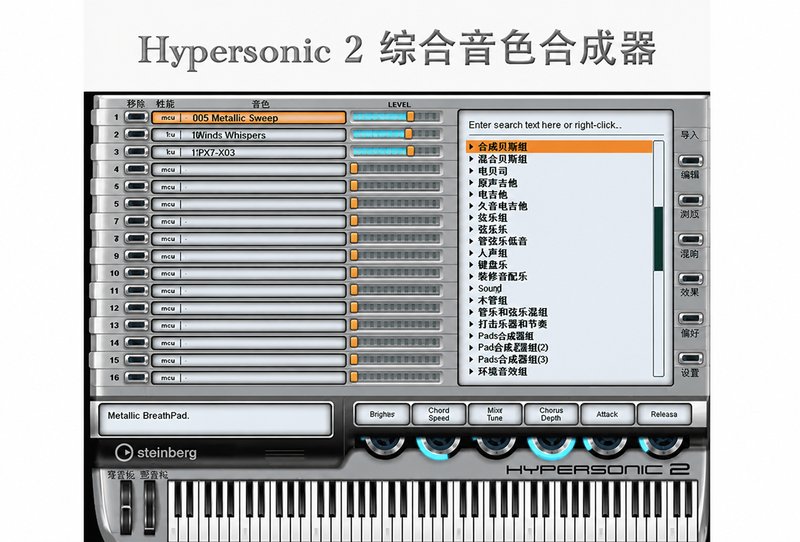The image size is (800, 542).
Task: Click the level slider of slot 12
Action: point(396,308)
